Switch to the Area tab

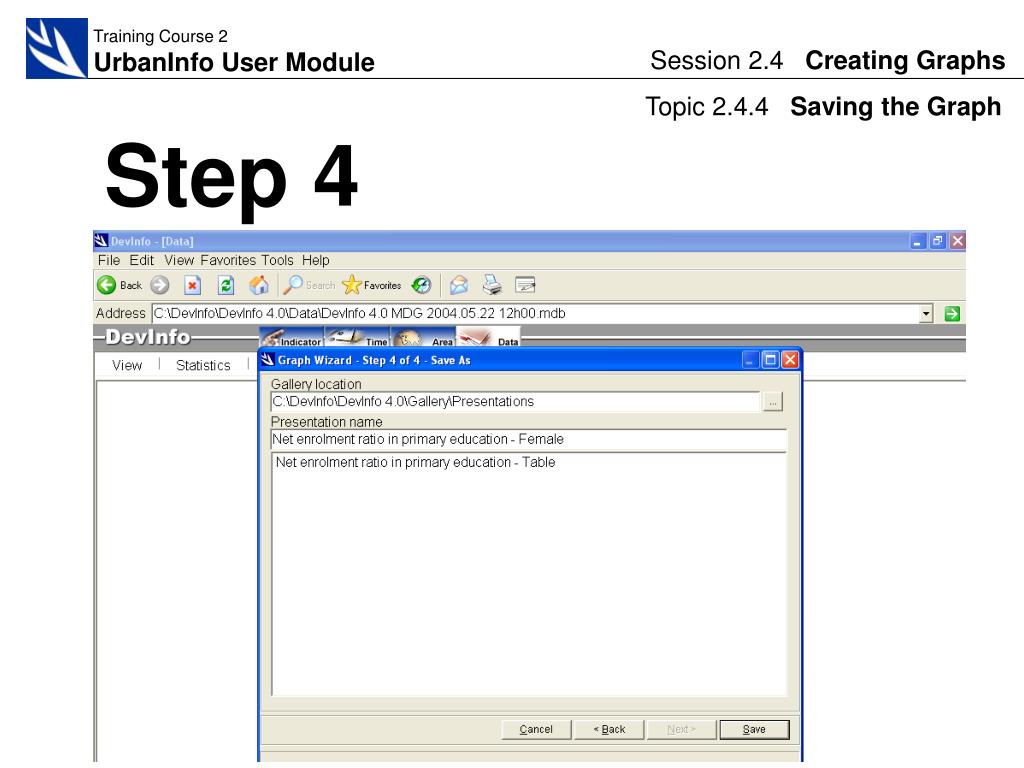point(423,338)
